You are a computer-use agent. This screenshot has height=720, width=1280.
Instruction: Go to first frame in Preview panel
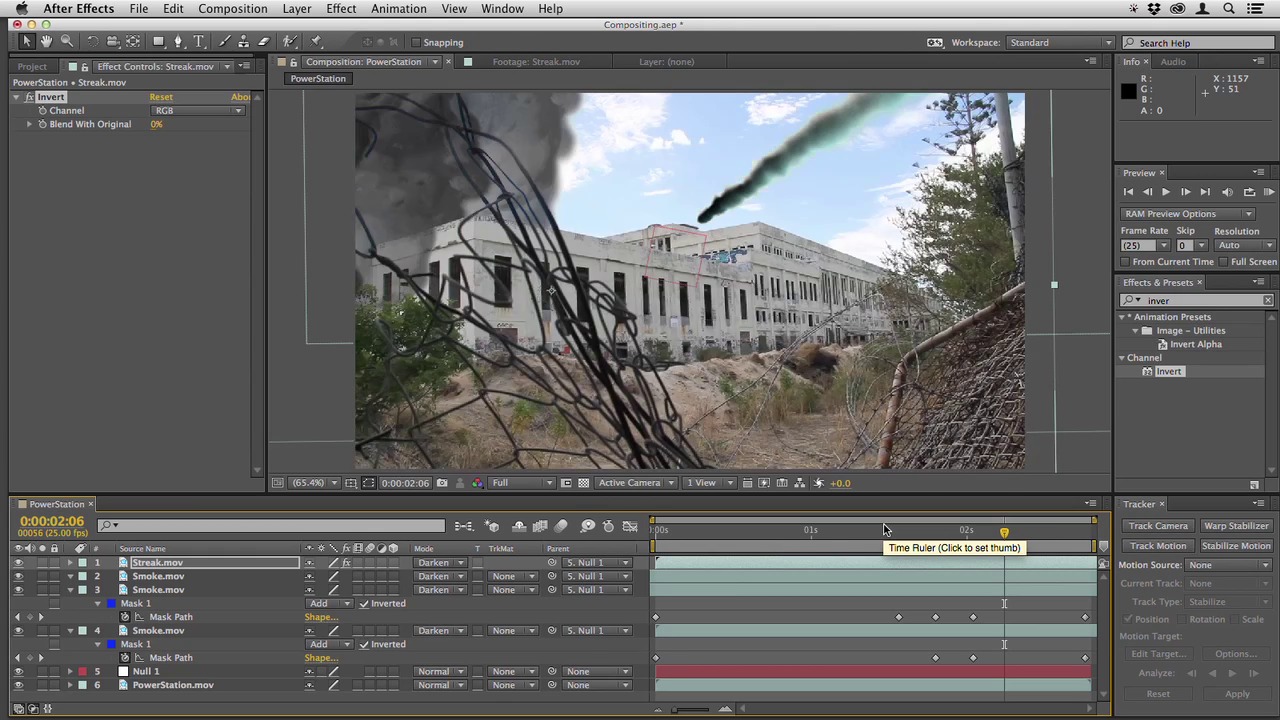[1128, 192]
